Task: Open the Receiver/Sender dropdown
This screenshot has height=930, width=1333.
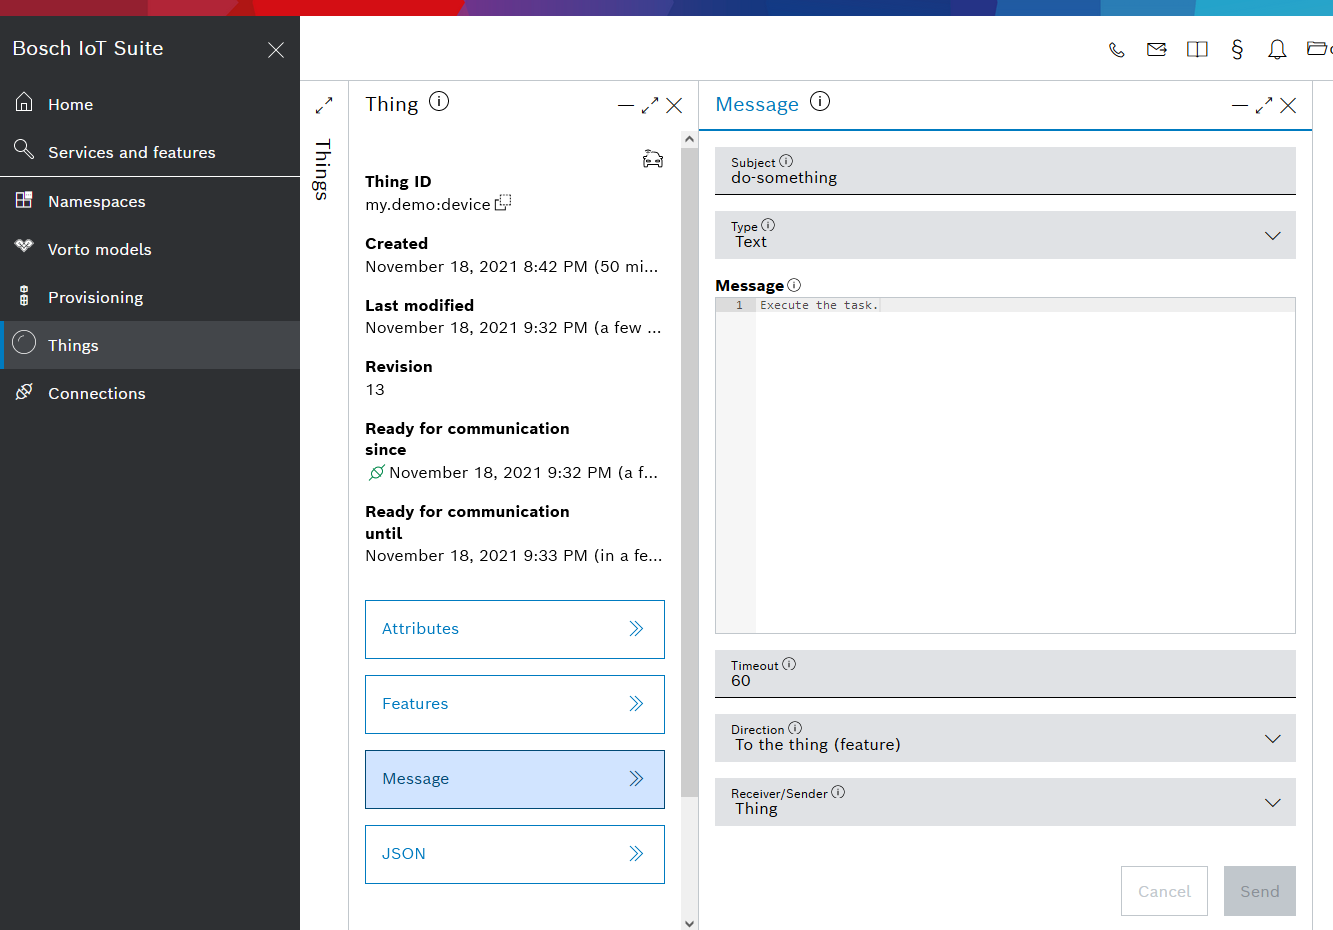Action: (1005, 802)
